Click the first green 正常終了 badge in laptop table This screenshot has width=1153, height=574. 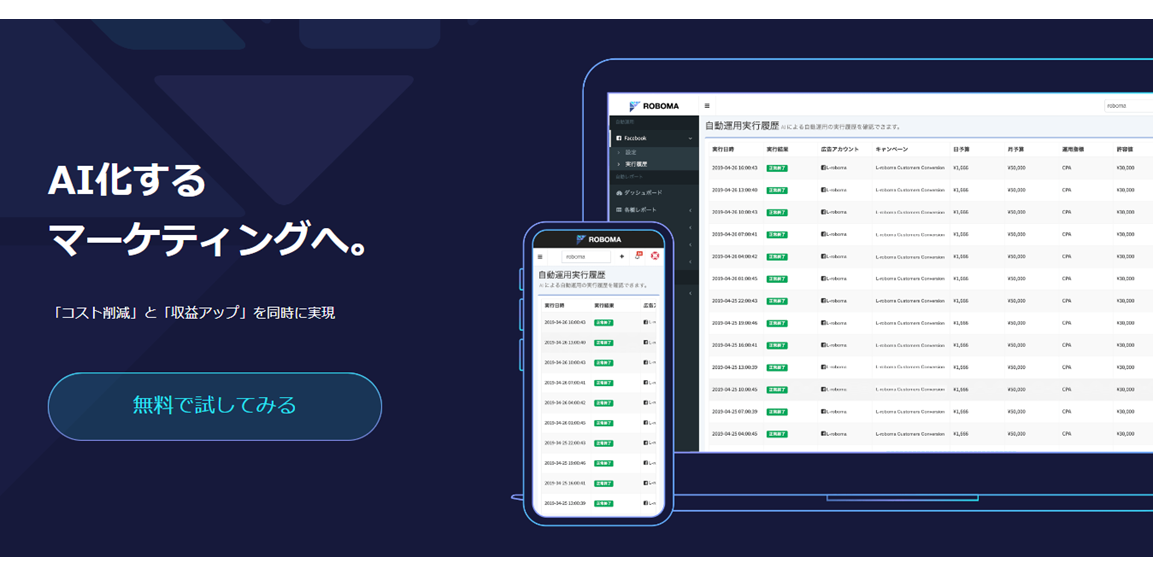click(777, 168)
